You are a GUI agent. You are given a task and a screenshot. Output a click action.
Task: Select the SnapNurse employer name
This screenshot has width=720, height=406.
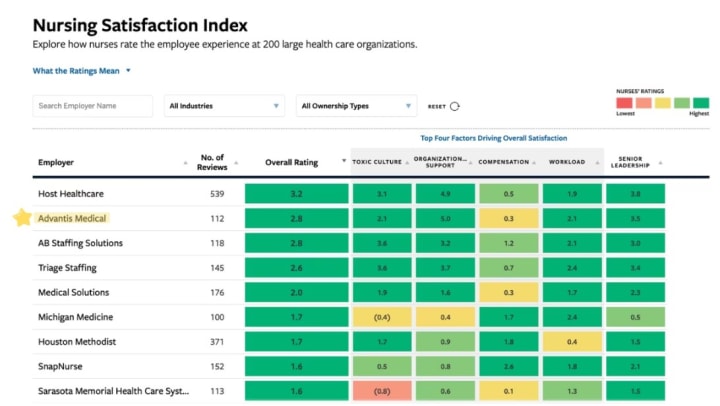pyautogui.click(x=60, y=367)
